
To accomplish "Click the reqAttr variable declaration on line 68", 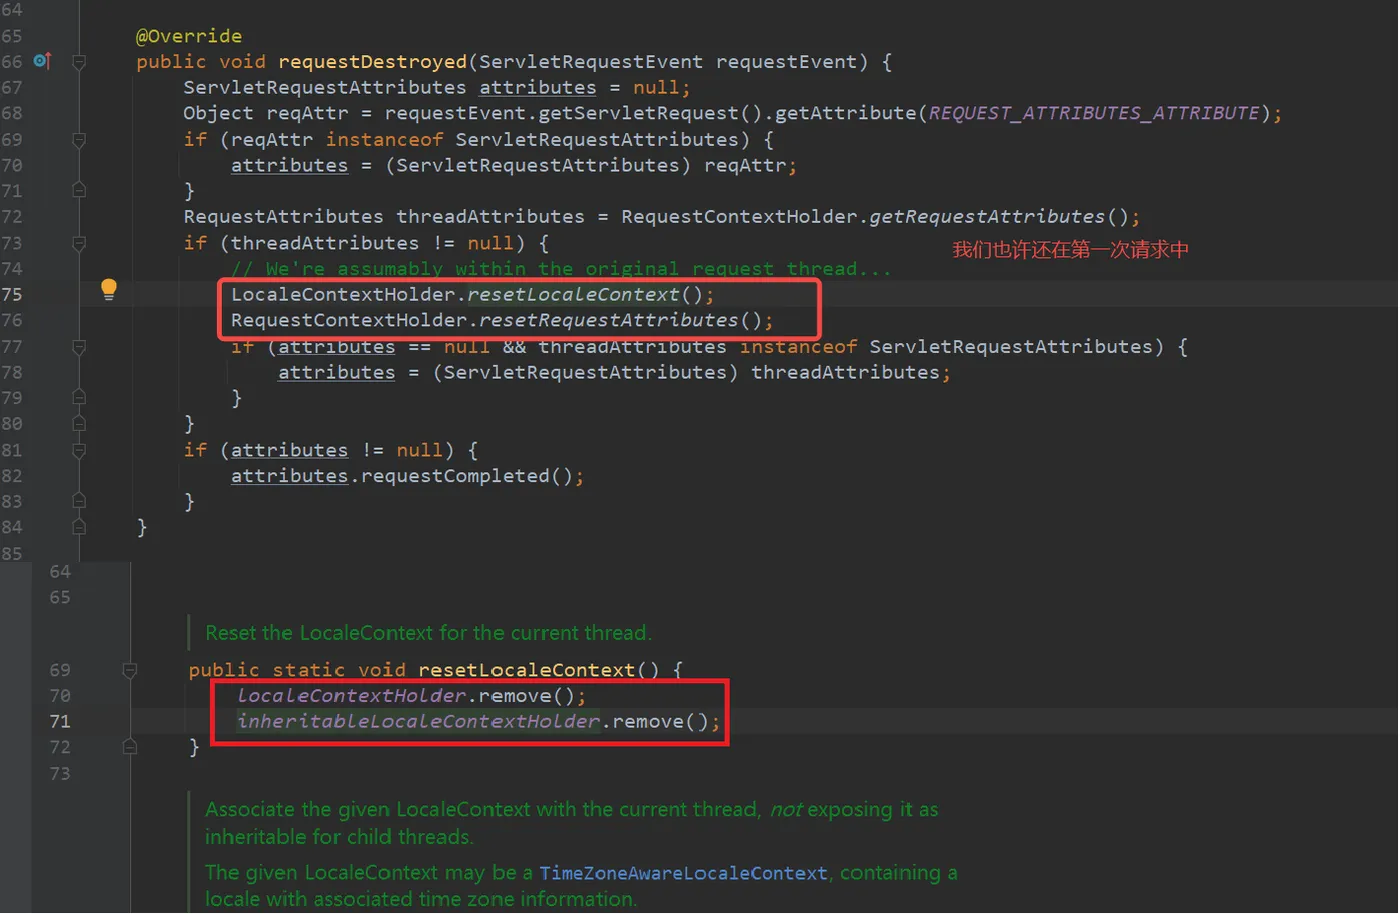I will pos(307,113).
